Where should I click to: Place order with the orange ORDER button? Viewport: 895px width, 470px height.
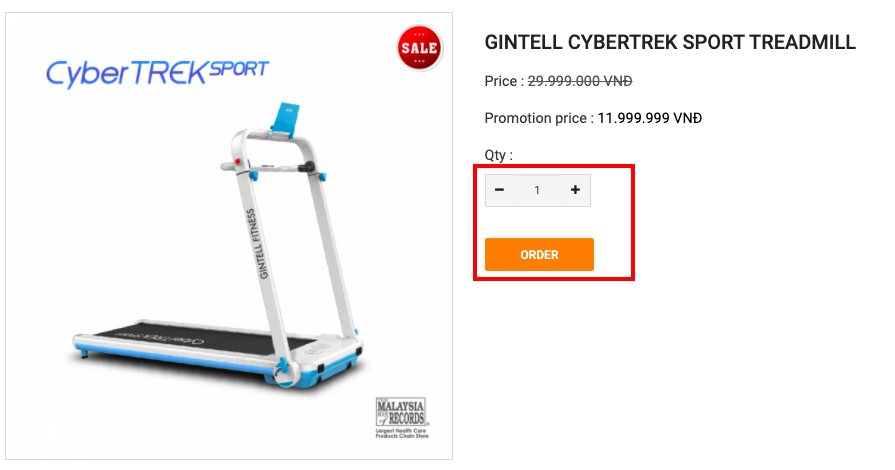pos(539,255)
